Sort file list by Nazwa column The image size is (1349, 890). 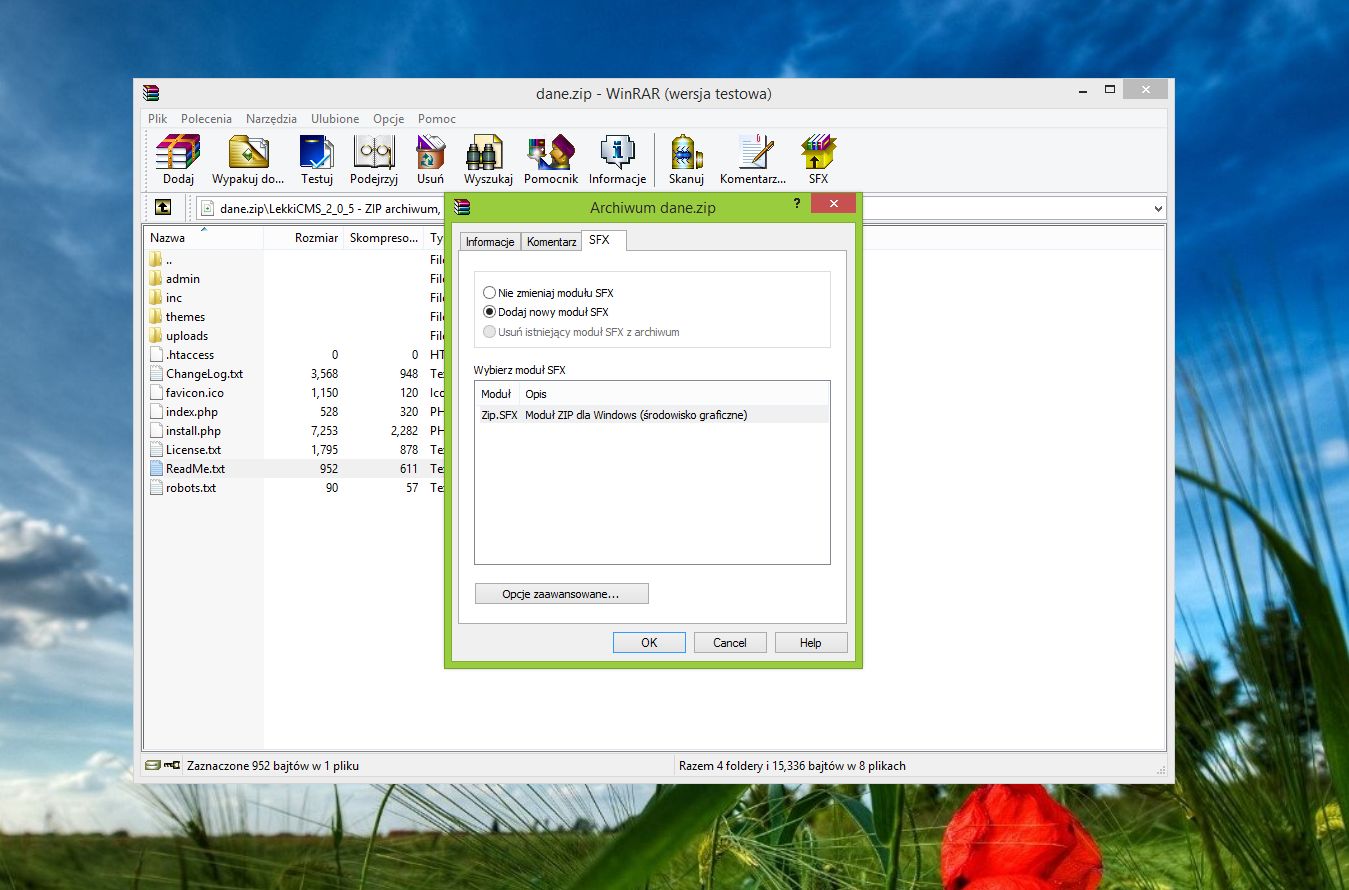[205, 238]
